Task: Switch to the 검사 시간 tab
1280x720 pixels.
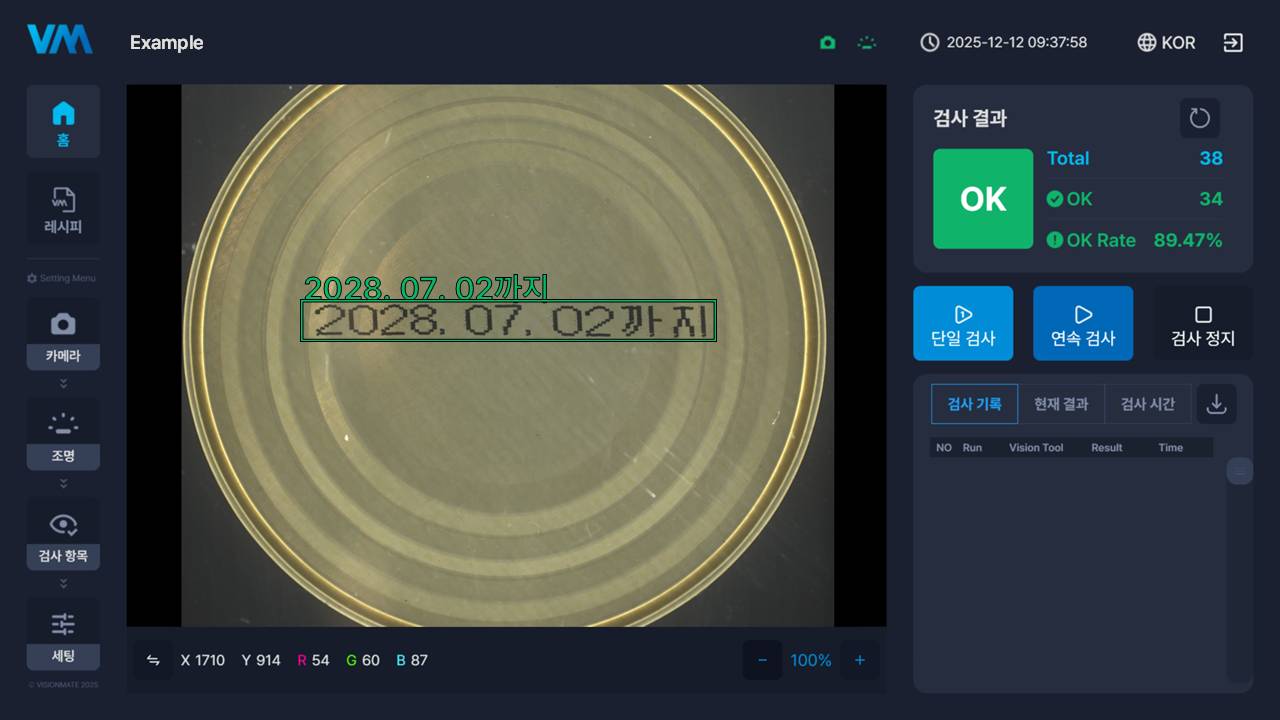Action: tap(1147, 404)
